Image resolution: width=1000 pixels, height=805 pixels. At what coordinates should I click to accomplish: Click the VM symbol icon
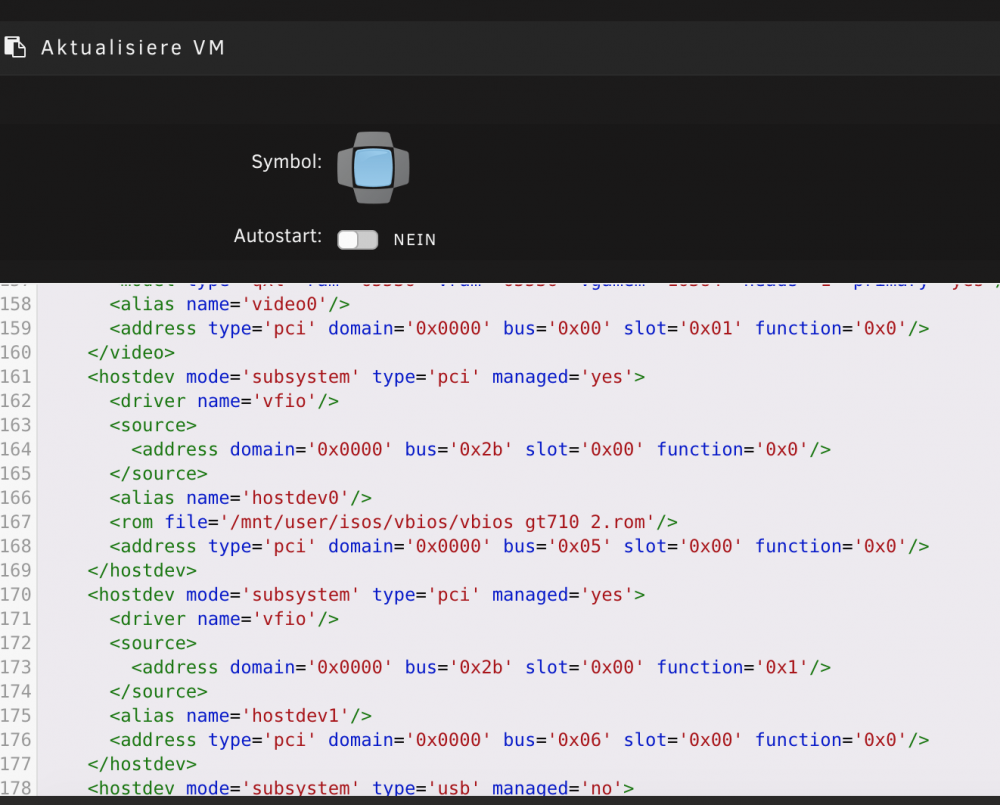tap(373, 168)
